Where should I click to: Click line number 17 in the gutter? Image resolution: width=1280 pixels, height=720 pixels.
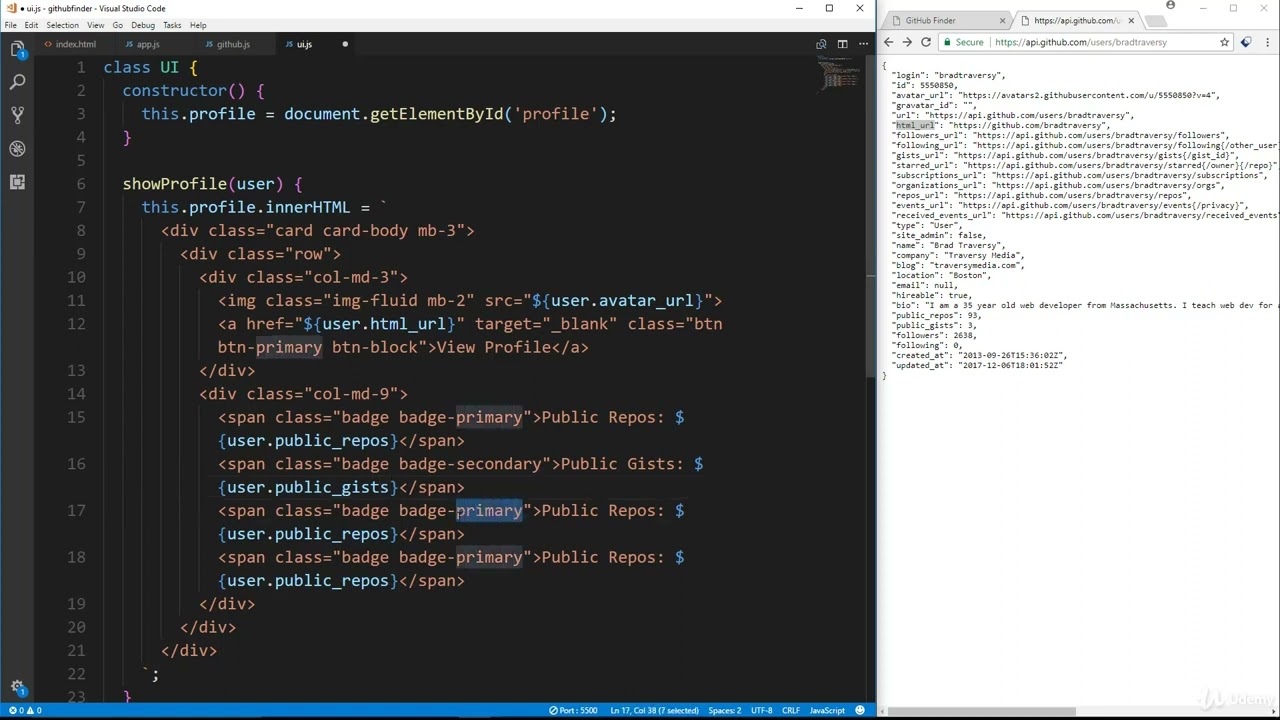76,510
